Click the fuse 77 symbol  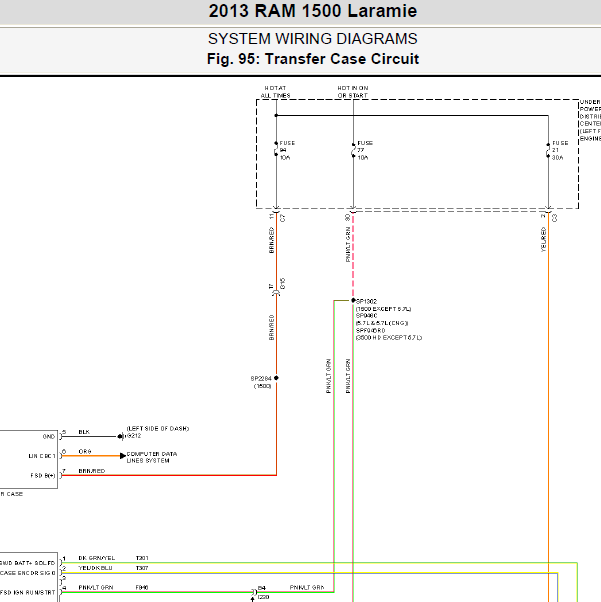(x=353, y=150)
